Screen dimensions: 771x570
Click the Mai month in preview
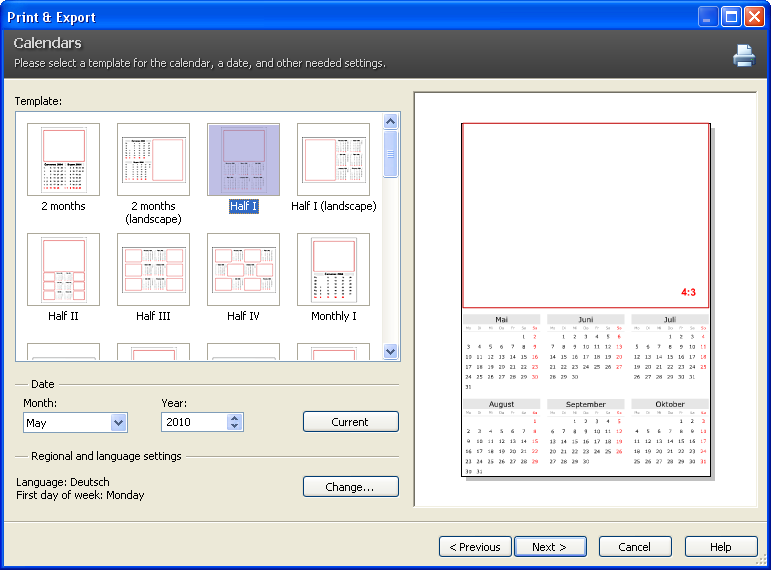click(502, 353)
